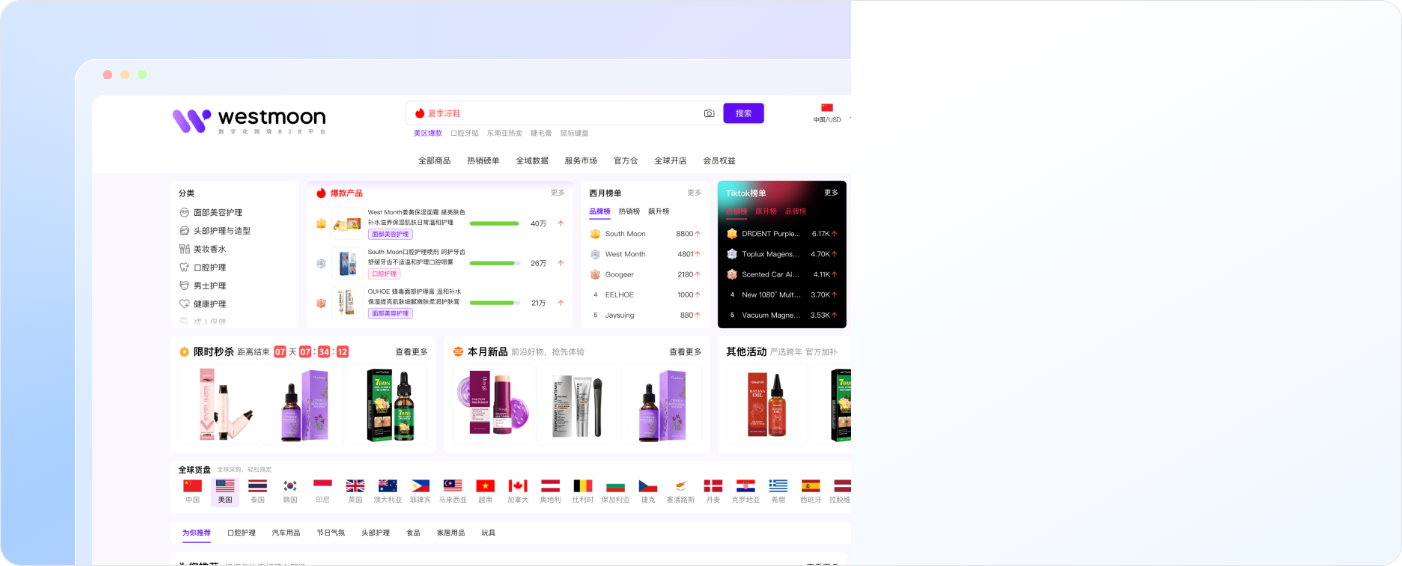
Task: Click the westmoon logo
Action: coord(249,120)
